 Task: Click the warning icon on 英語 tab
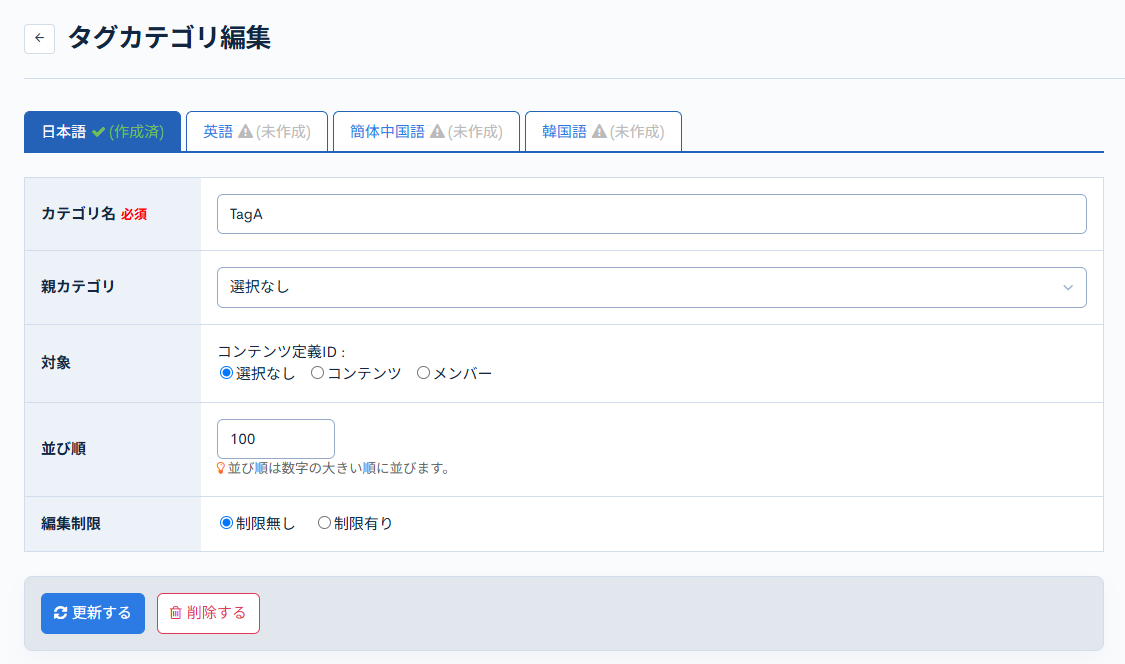point(243,131)
